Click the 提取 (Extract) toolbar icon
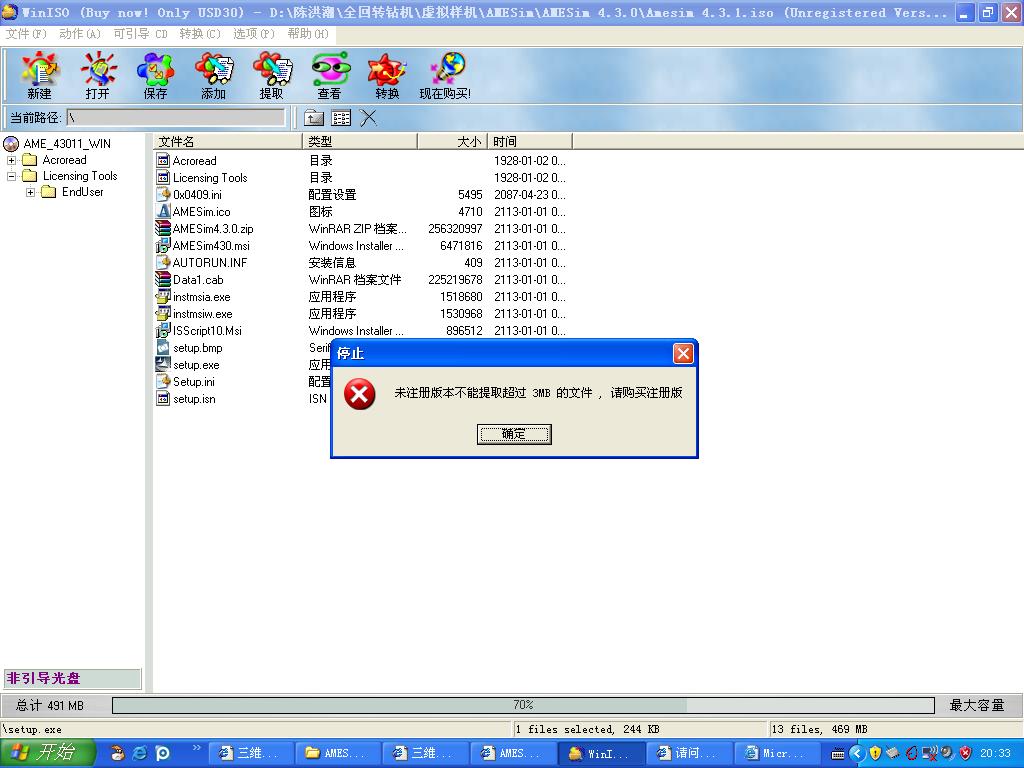This screenshot has height=768, width=1024. point(272,75)
